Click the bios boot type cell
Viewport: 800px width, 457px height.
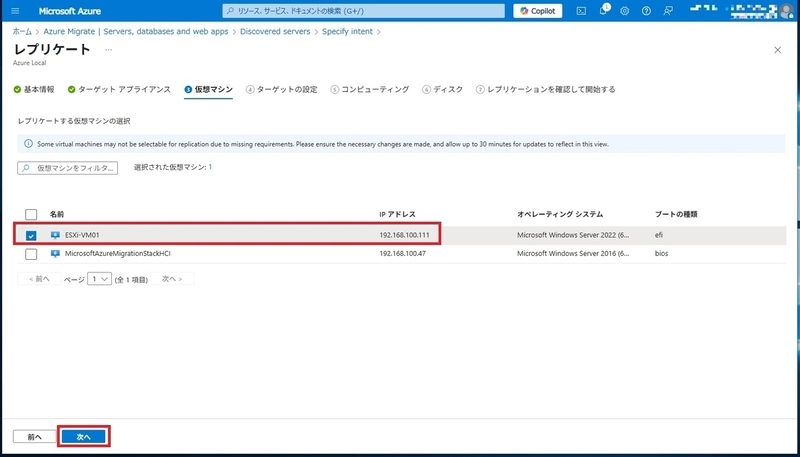coord(661,253)
